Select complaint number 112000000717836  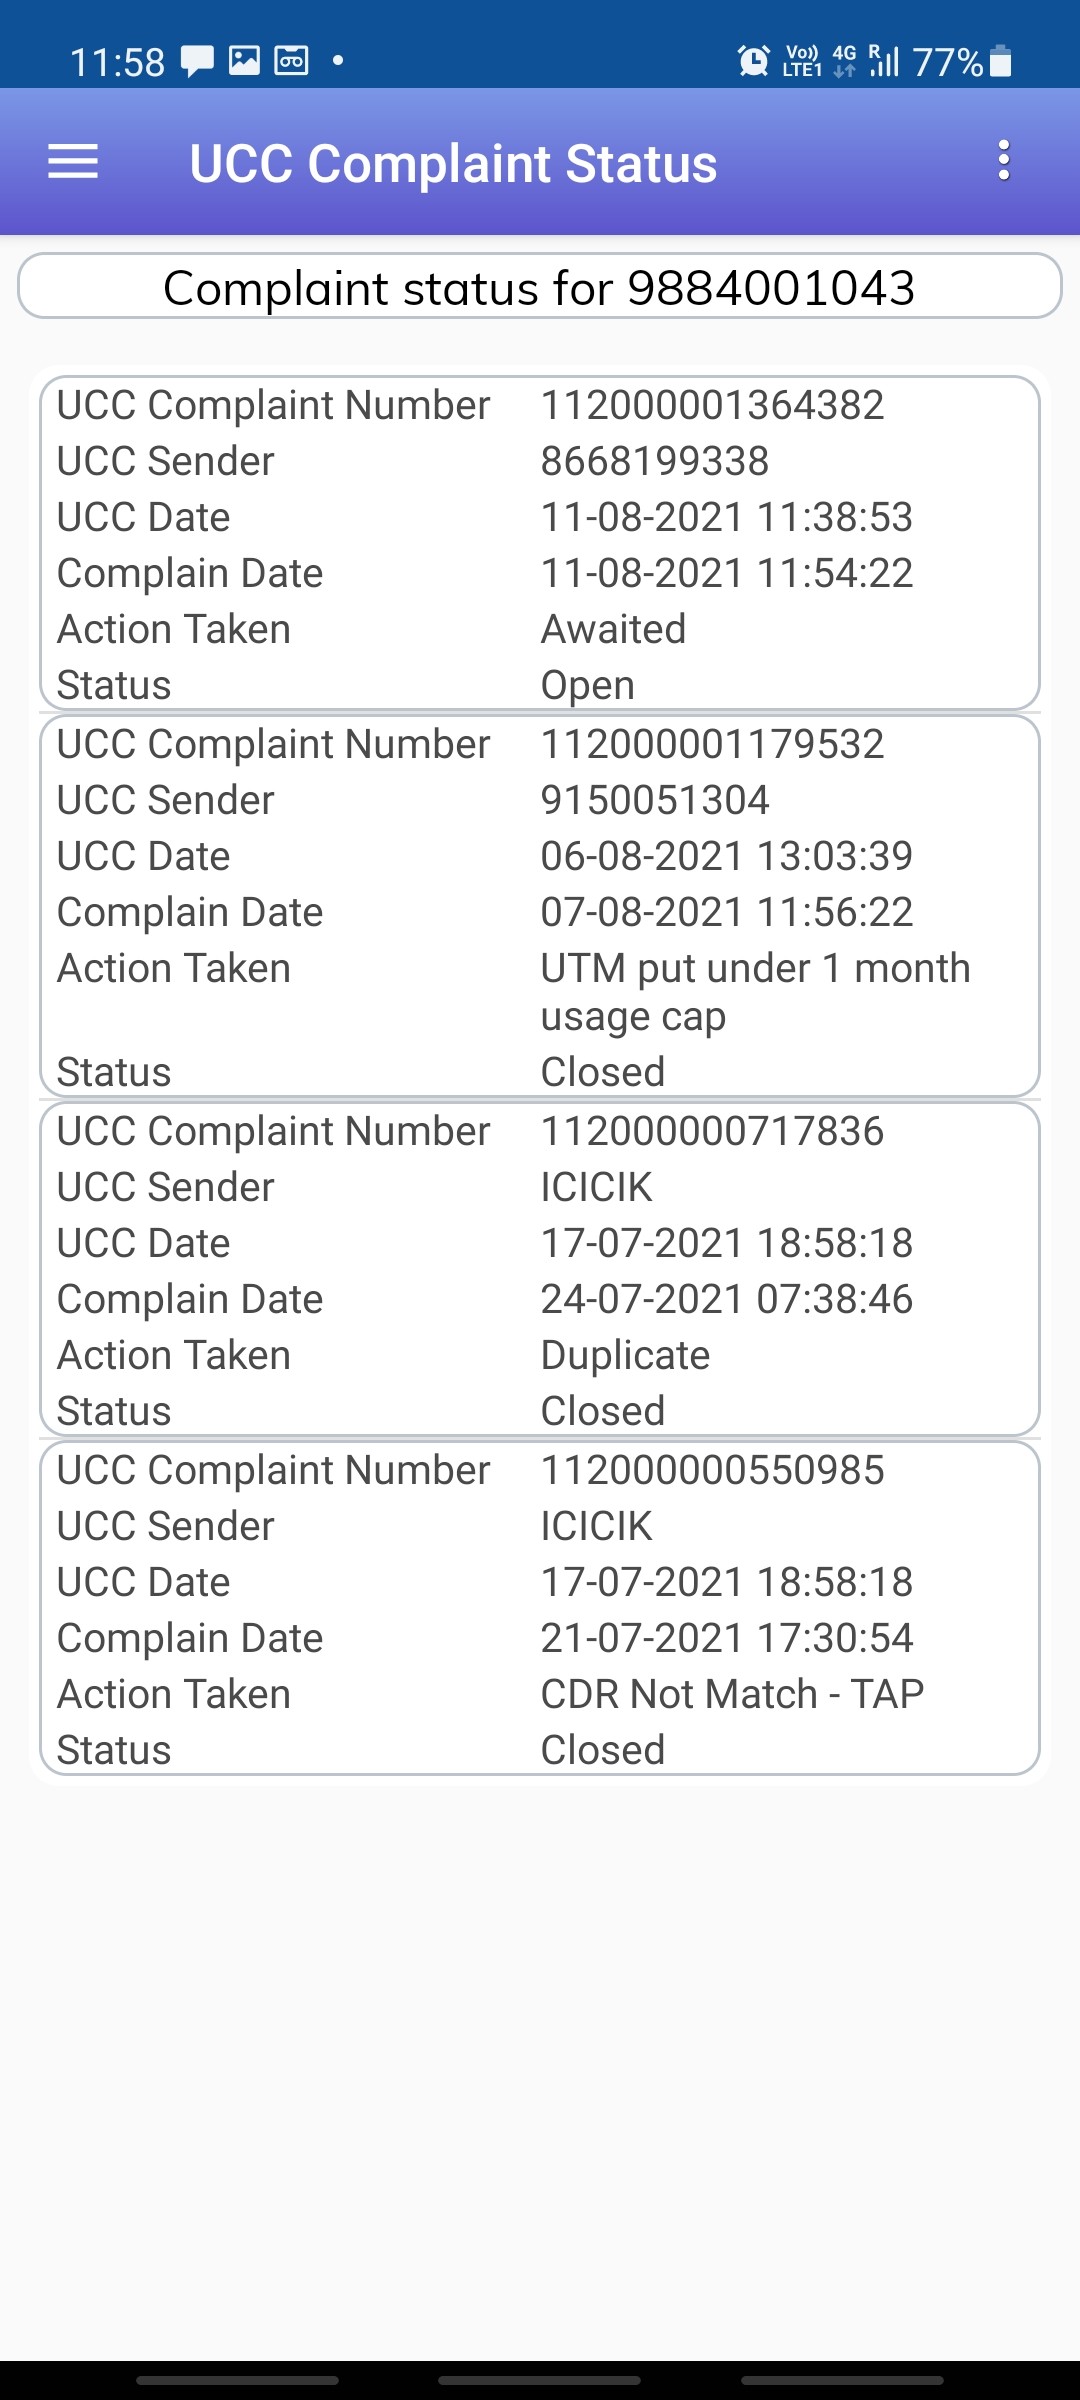point(712,1131)
